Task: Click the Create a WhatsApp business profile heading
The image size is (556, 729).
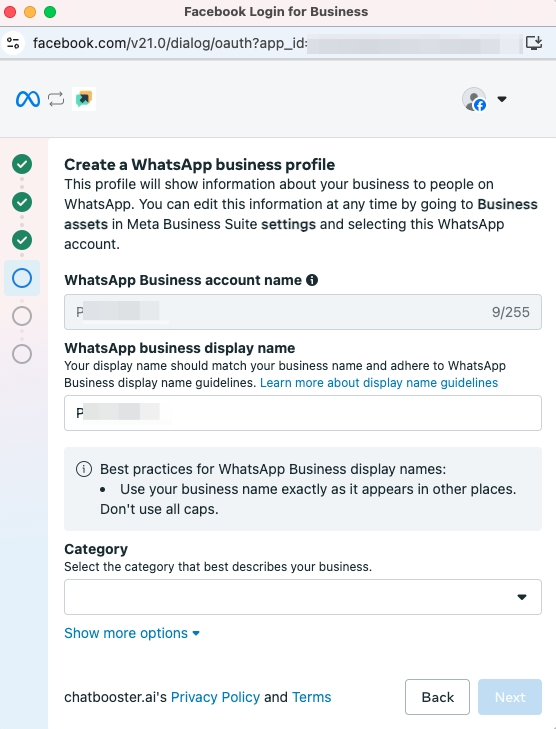Action: (199, 165)
